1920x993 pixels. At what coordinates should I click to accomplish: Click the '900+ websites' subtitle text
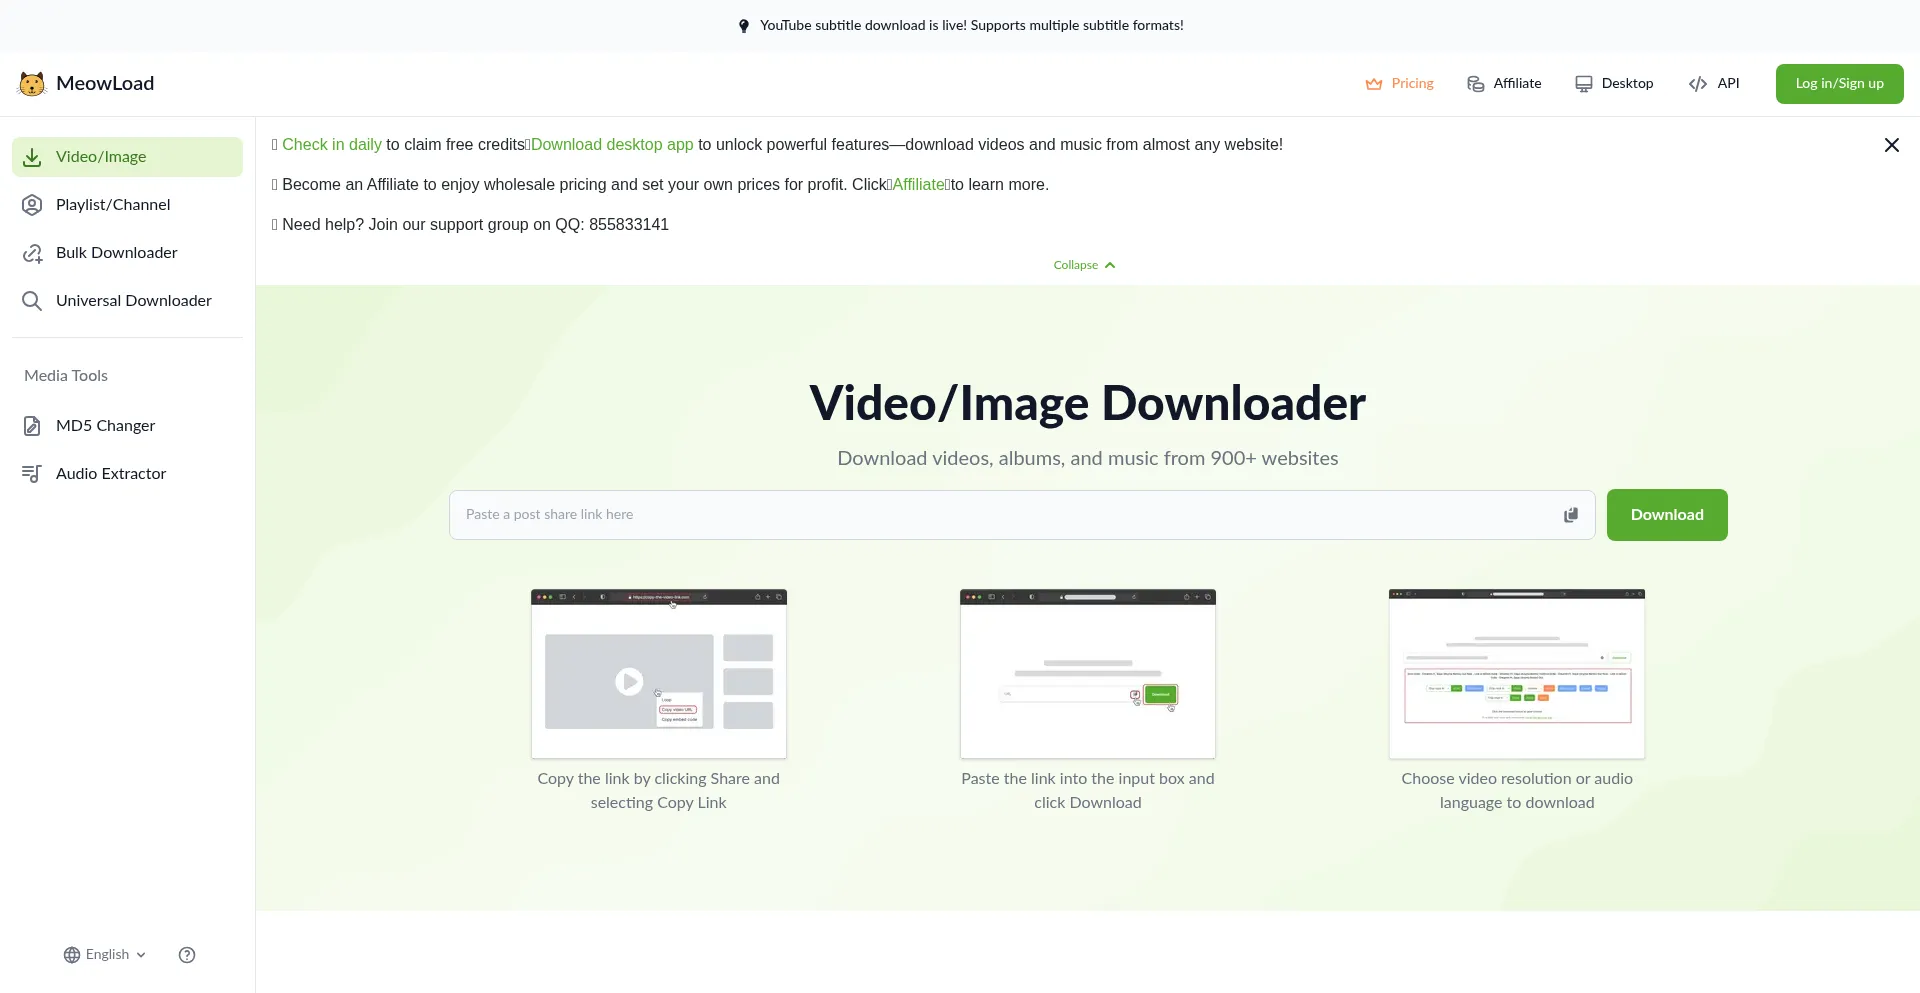pos(1088,459)
